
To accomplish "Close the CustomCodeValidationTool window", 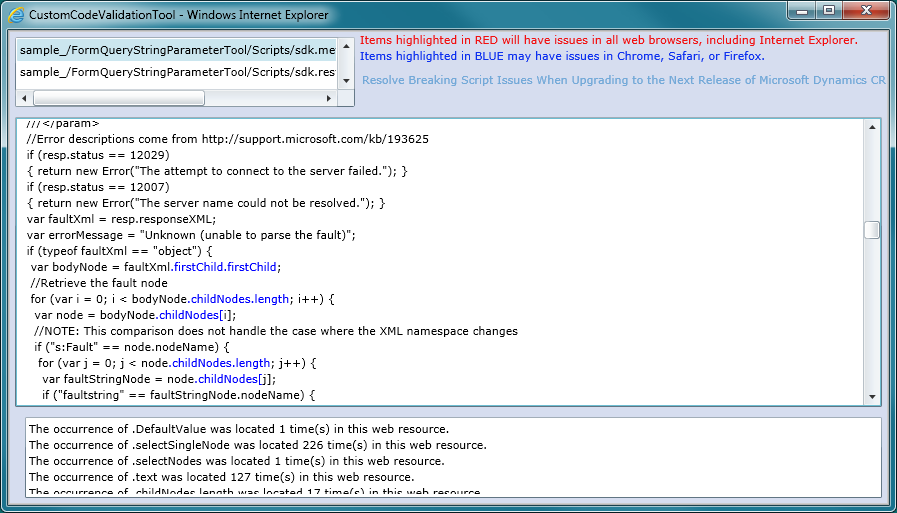I will coord(866,11).
